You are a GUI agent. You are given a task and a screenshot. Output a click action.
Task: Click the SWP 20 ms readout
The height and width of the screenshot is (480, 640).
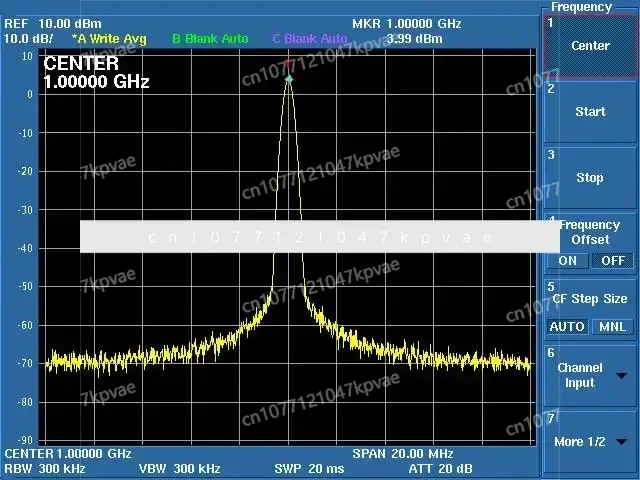309,469
